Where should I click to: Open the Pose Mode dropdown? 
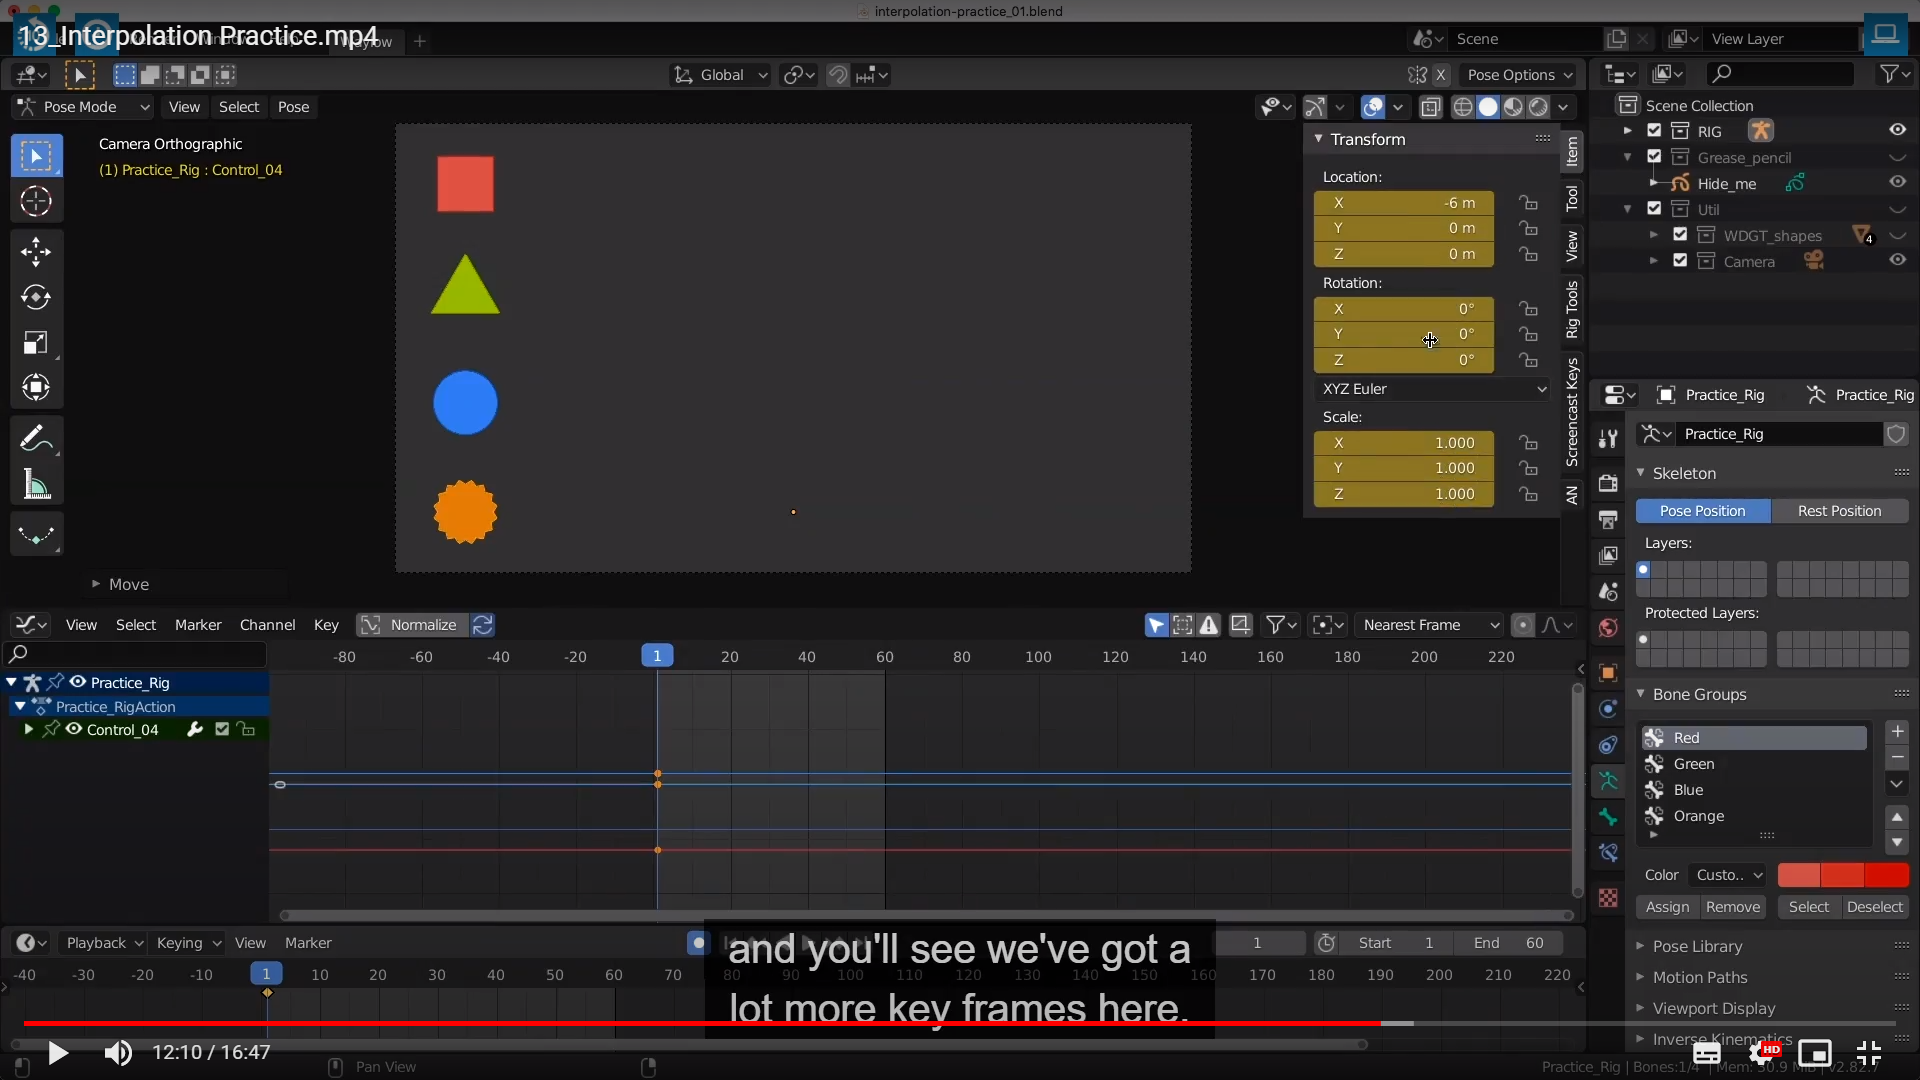(x=84, y=107)
